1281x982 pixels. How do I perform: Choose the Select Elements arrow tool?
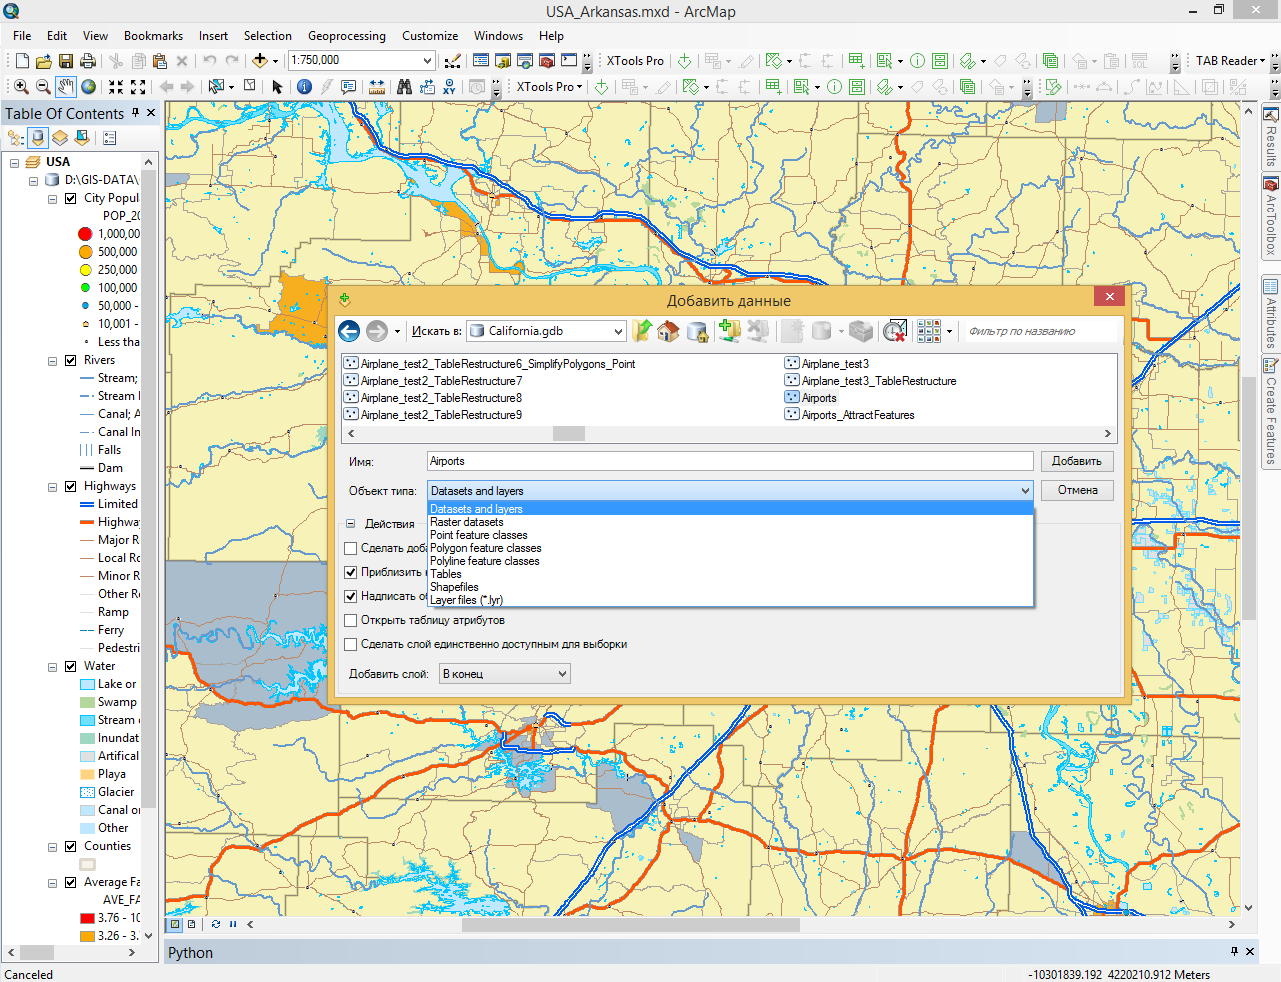click(277, 87)
